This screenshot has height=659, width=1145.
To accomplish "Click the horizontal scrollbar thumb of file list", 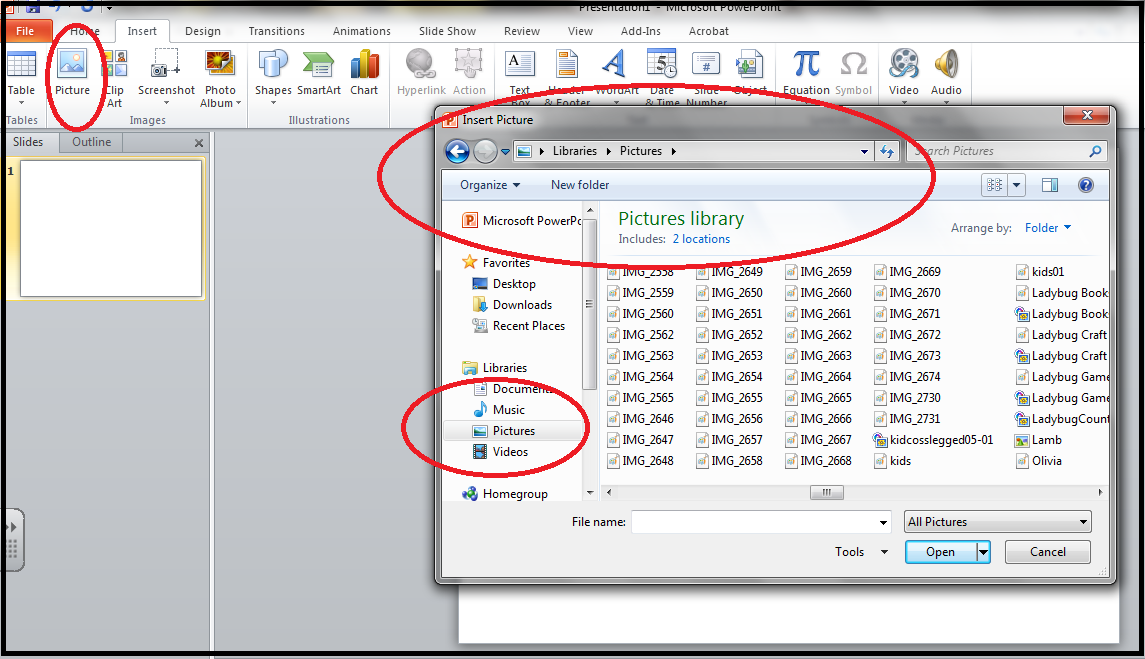I will [827, 492].
